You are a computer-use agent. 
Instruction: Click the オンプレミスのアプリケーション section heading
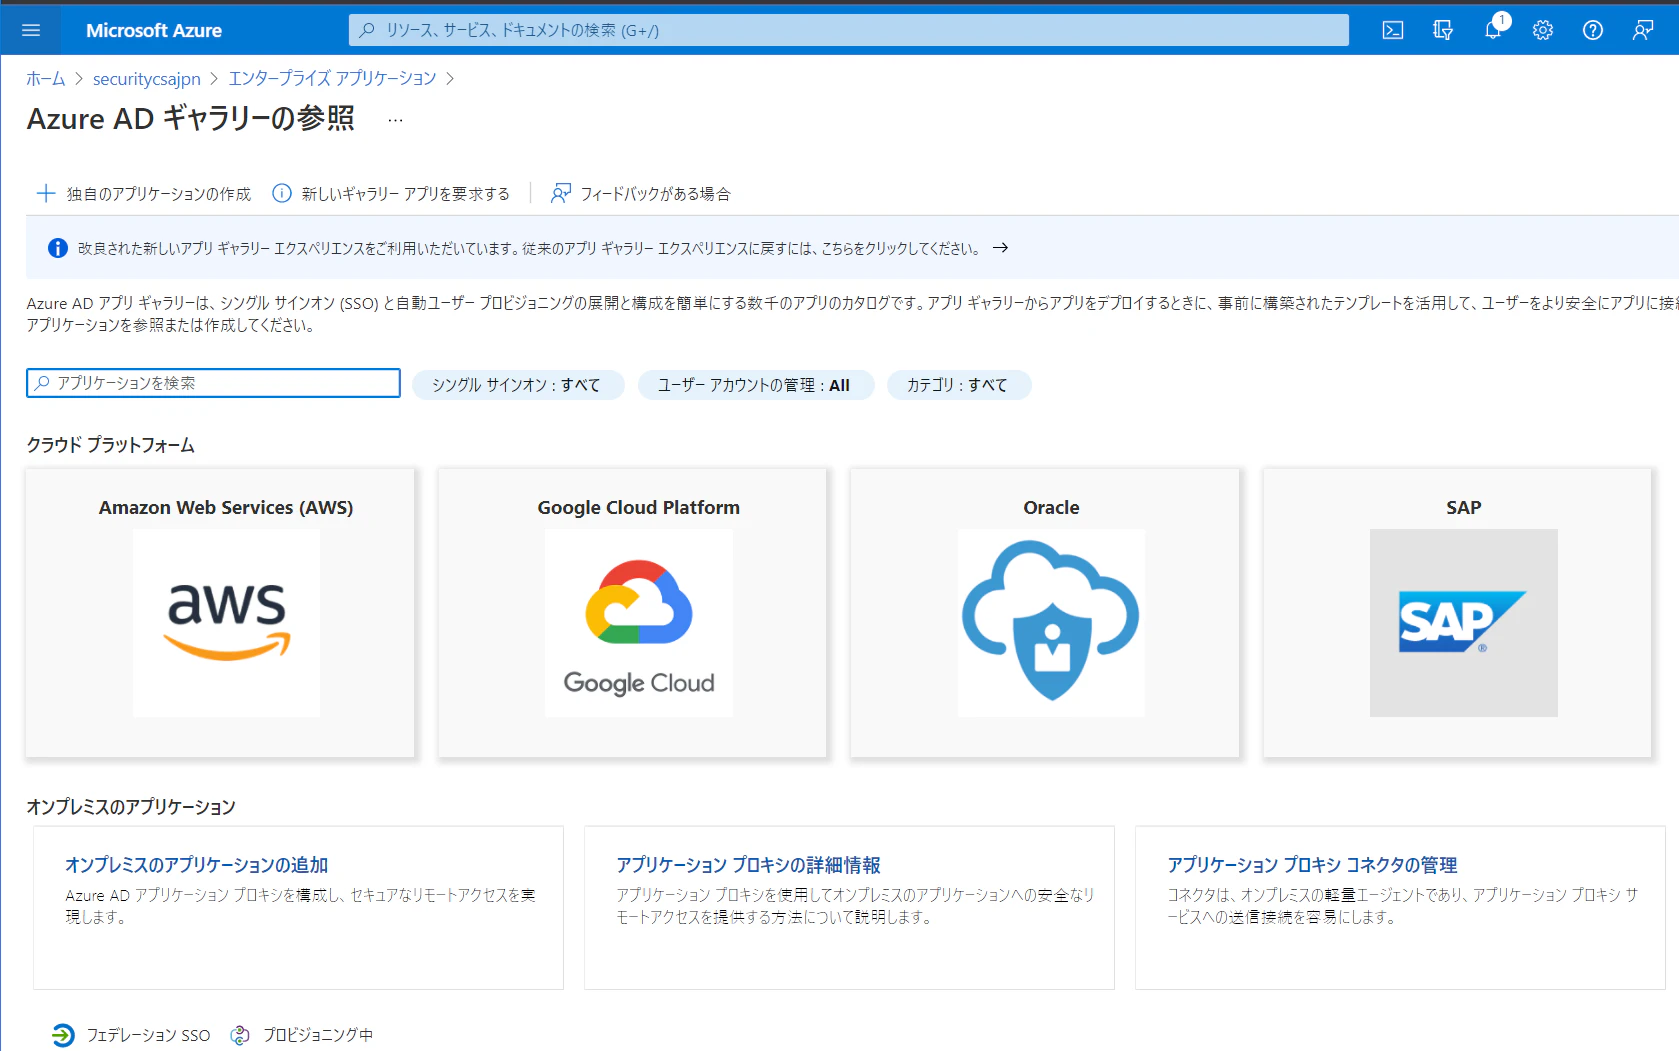pyautogui.click(x=131, y=807)
